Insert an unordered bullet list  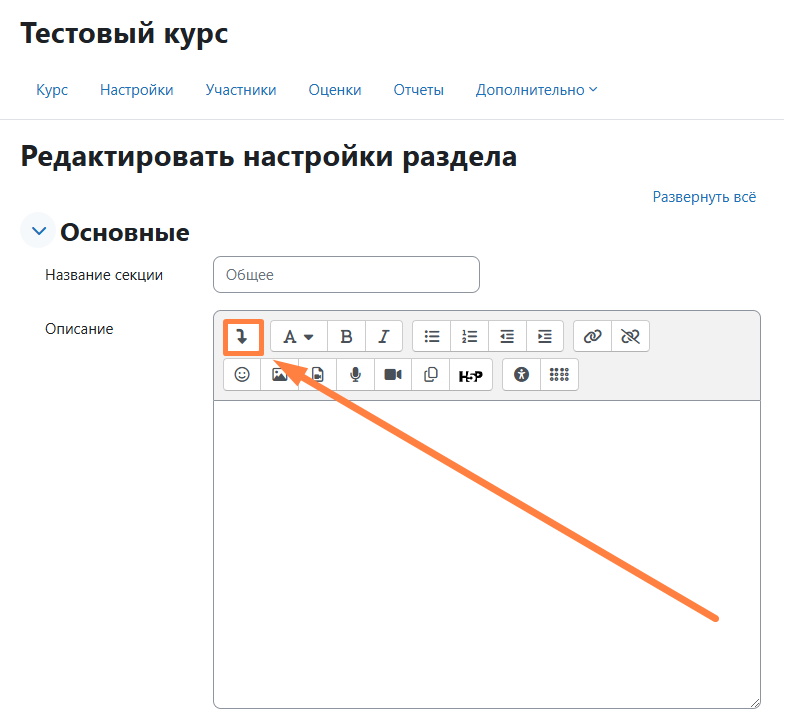tap(432, 337)
